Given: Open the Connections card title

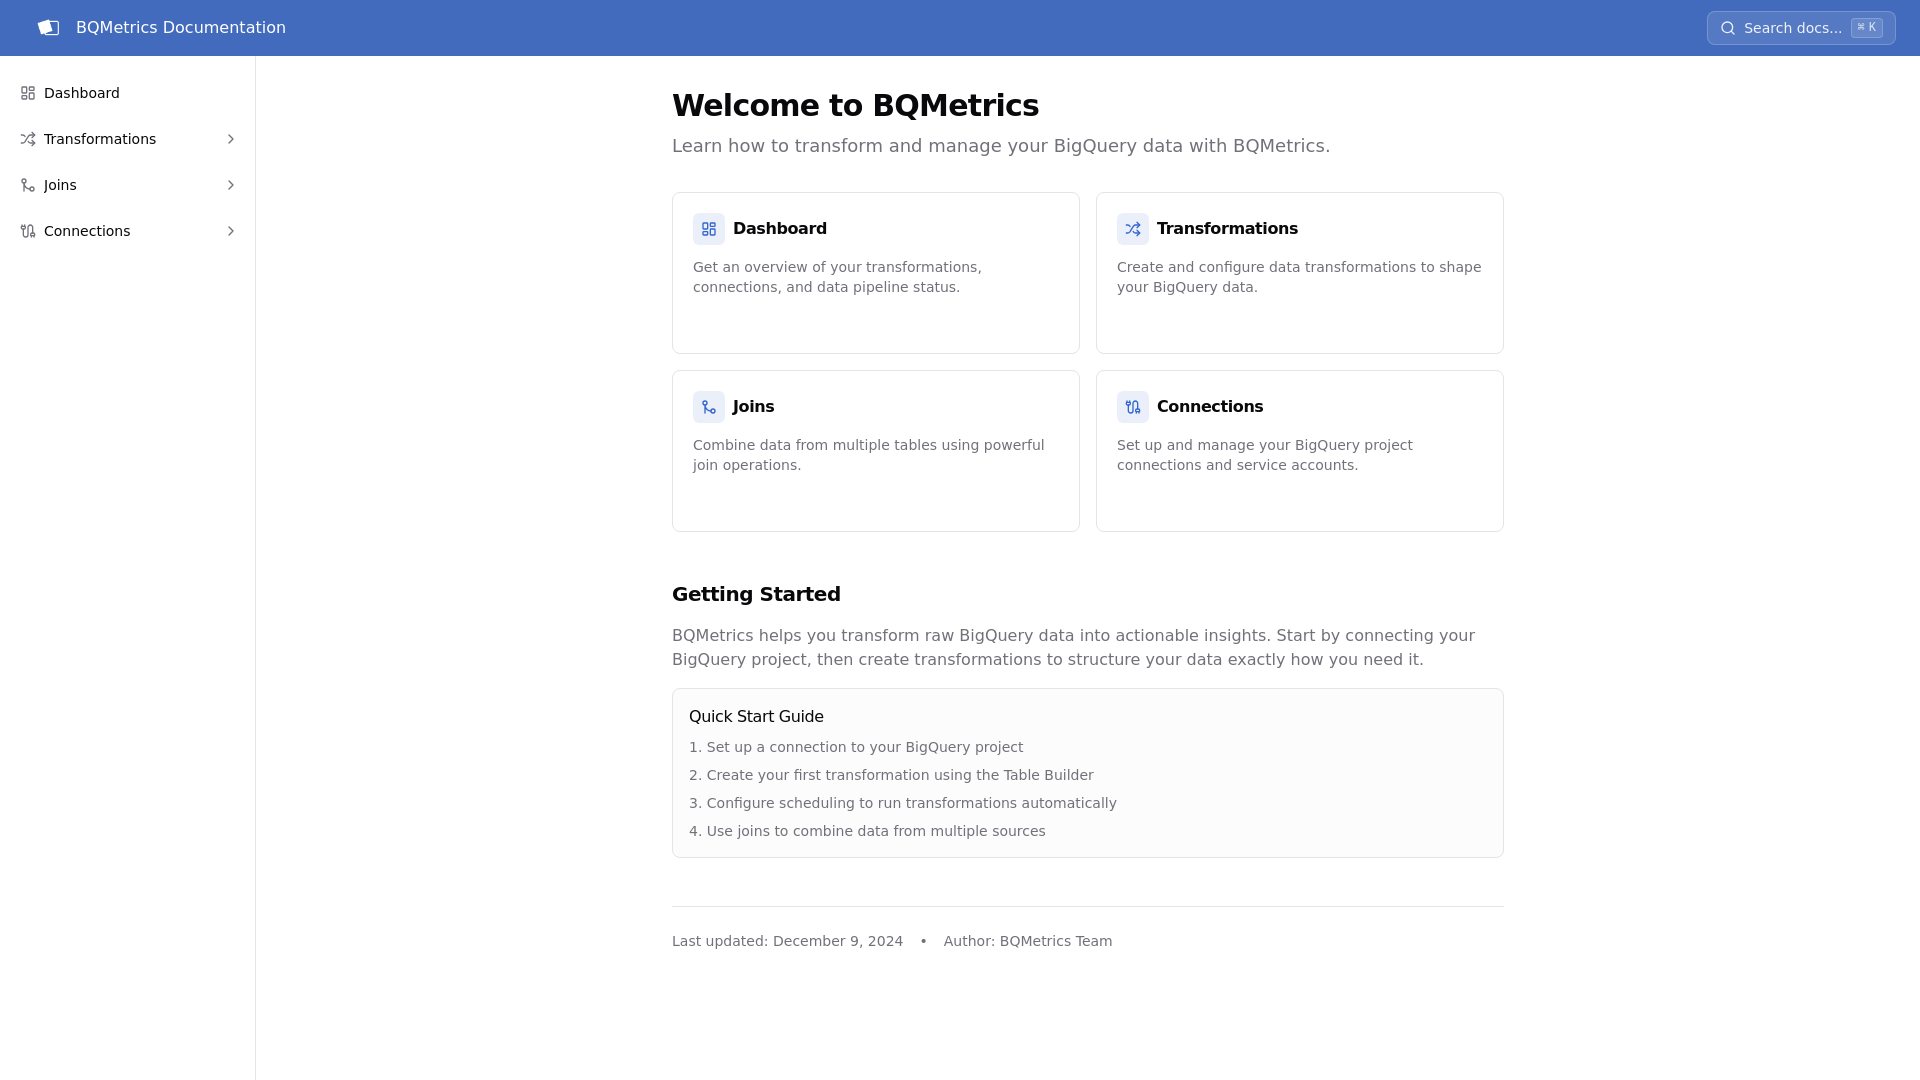Looking at the screenshot, I should (1210, 407).
